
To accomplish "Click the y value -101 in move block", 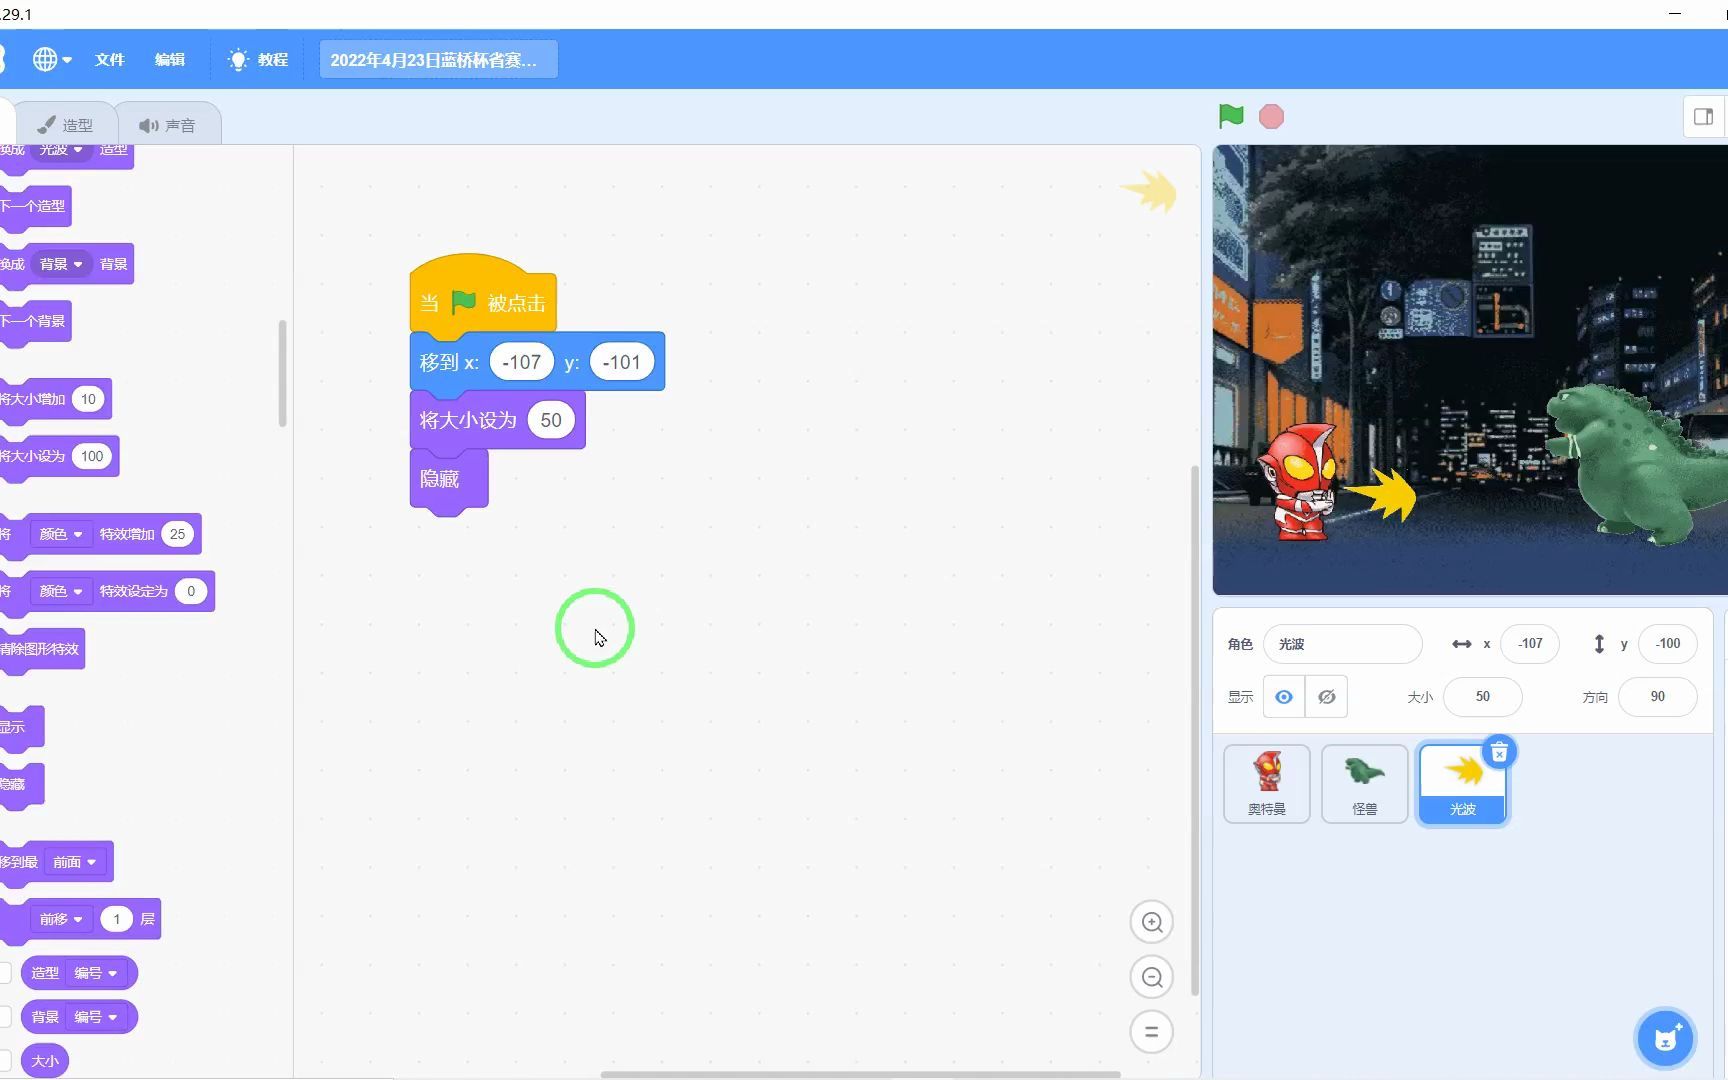I will pyautogui.click(x=621, y=362).
